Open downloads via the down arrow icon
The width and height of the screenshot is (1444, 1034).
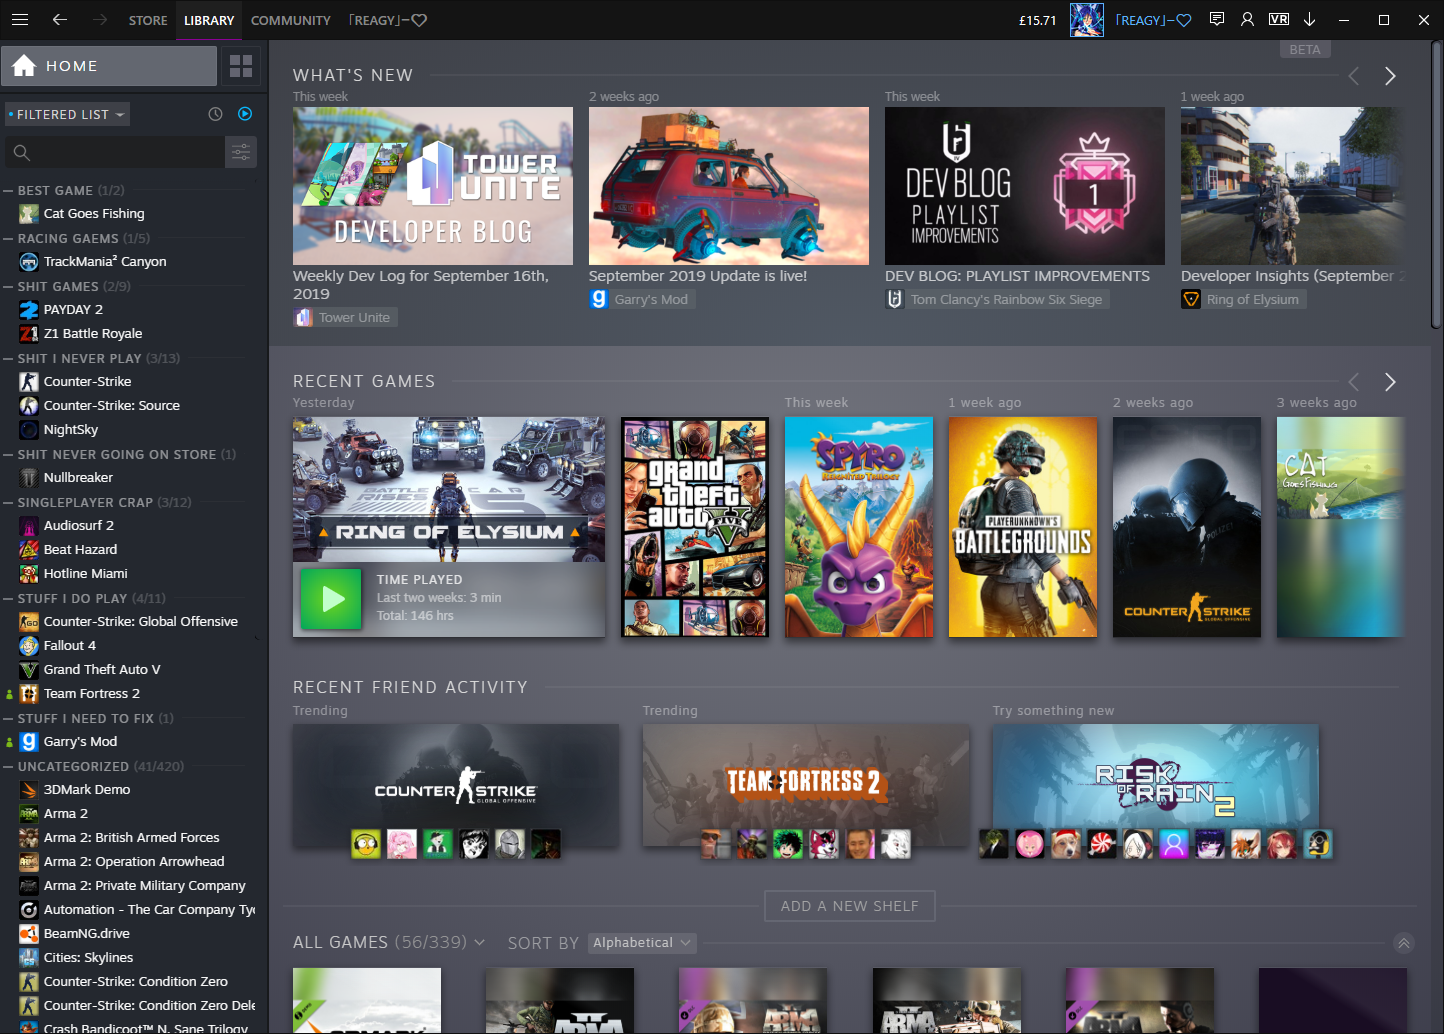click(1309, 19)
